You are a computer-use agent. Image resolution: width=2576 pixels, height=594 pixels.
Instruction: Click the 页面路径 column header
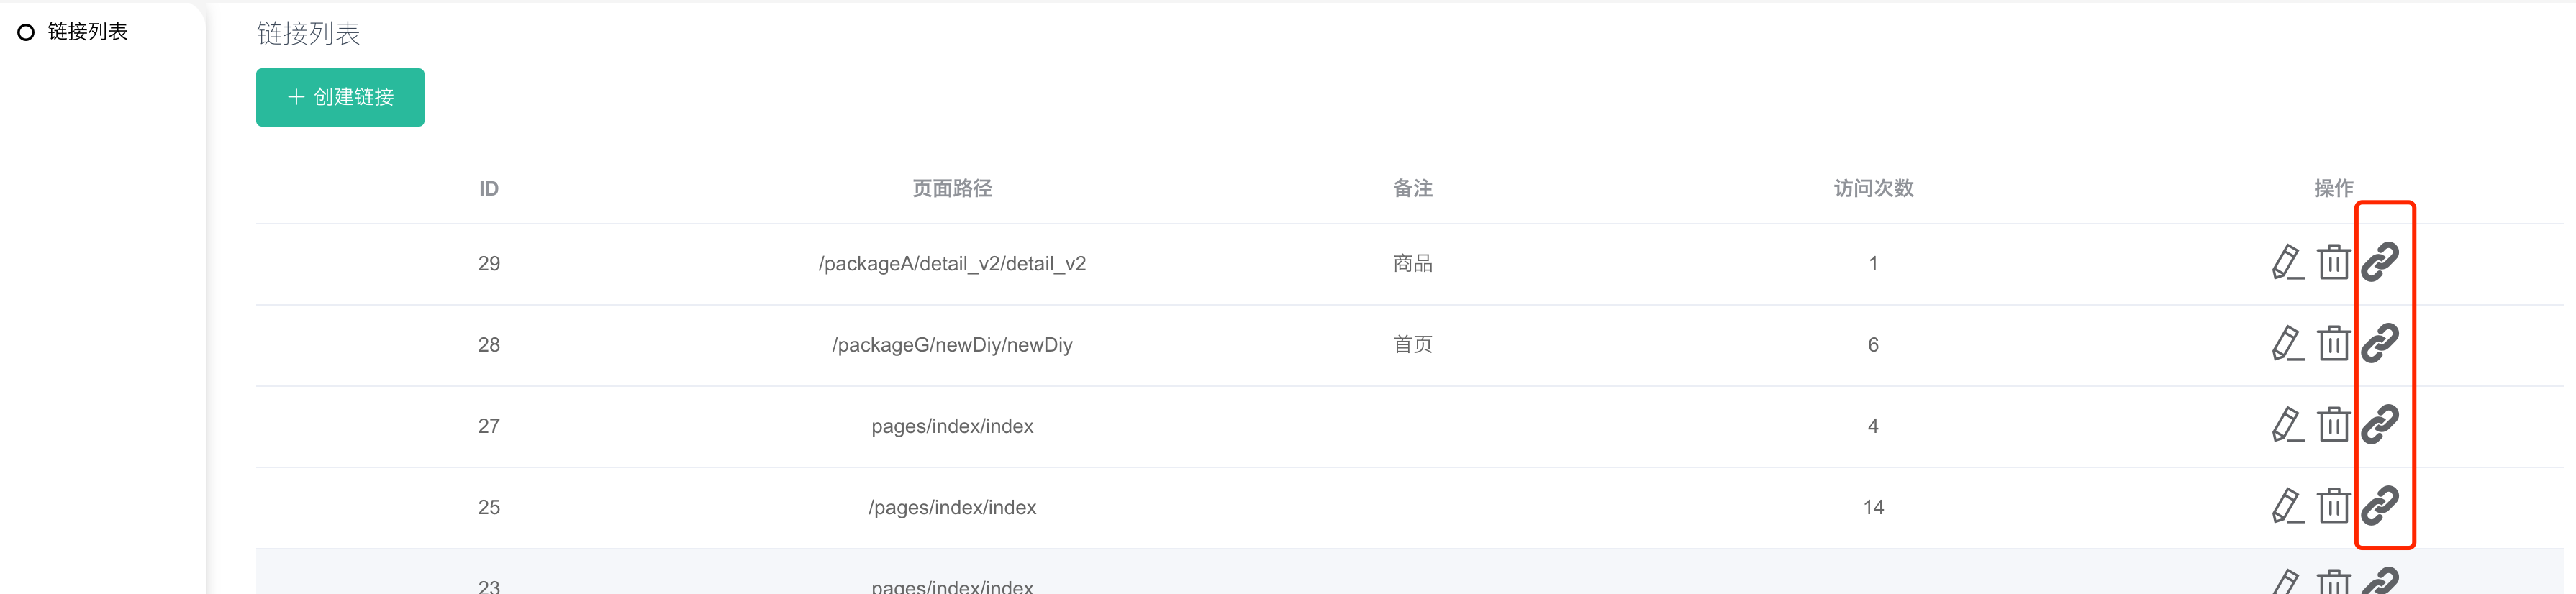click(x=952, y=188)
